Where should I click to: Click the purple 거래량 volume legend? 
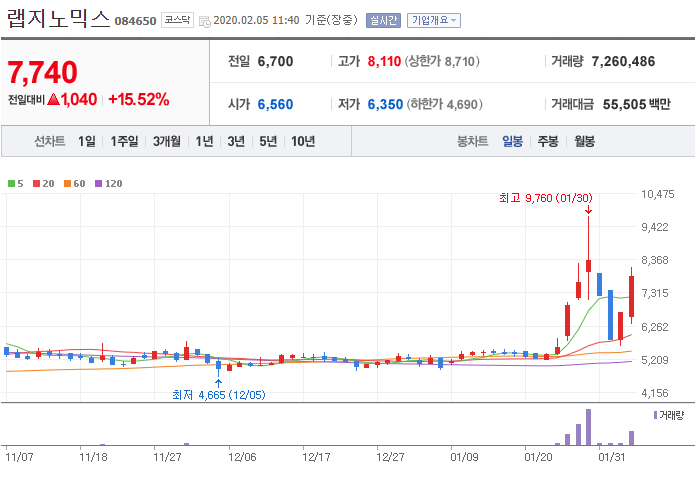point(669,415)
